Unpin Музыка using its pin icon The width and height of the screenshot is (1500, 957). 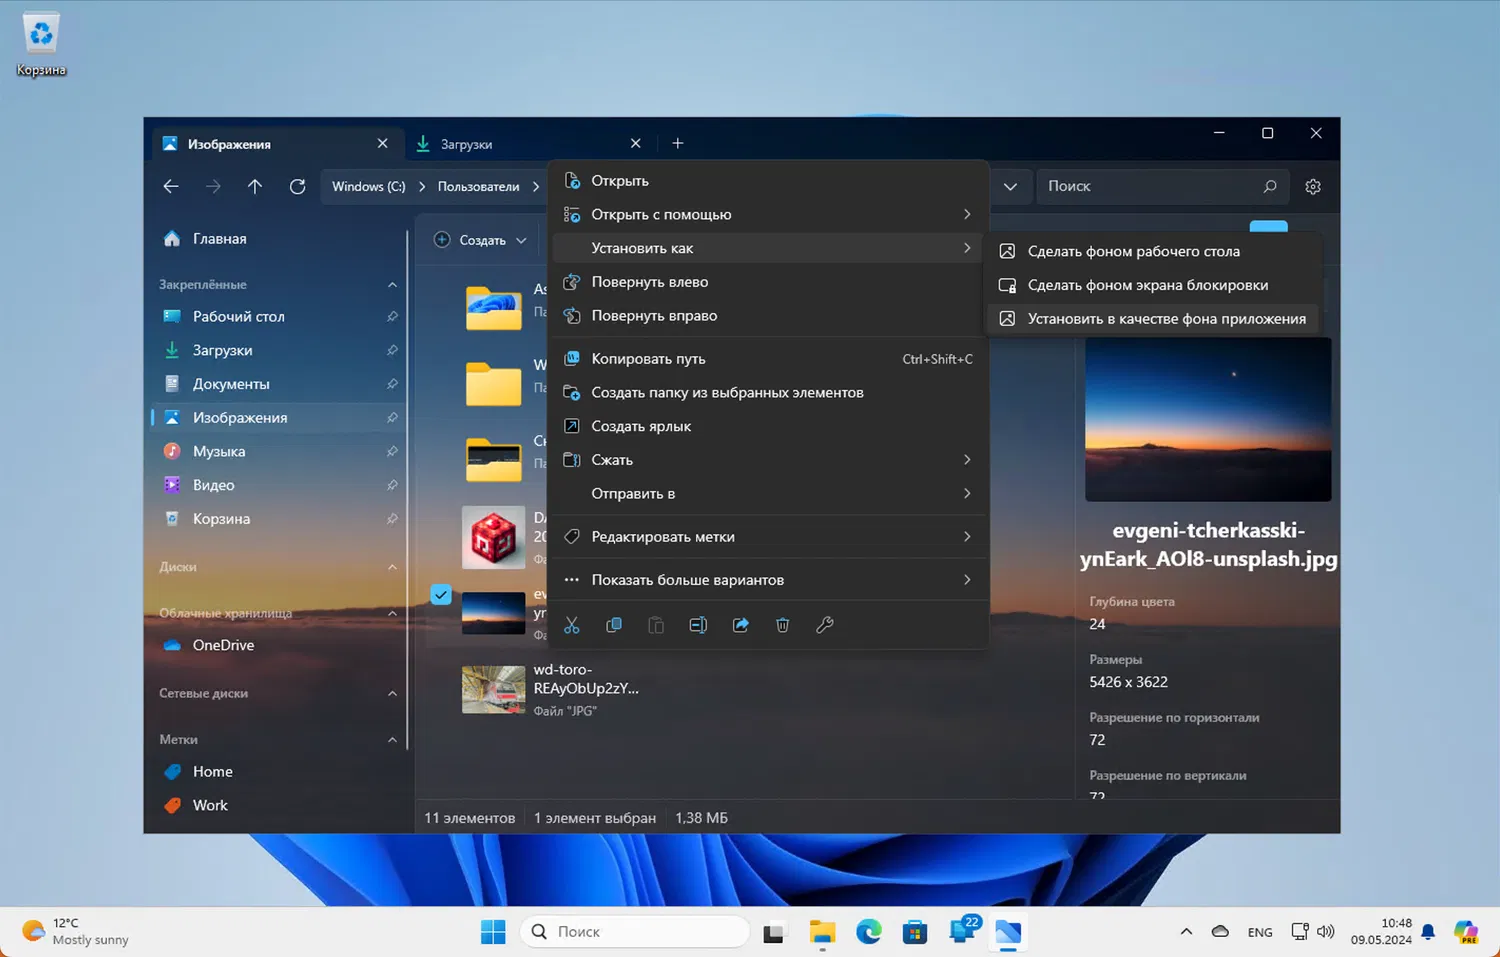(x=392, y=452)
